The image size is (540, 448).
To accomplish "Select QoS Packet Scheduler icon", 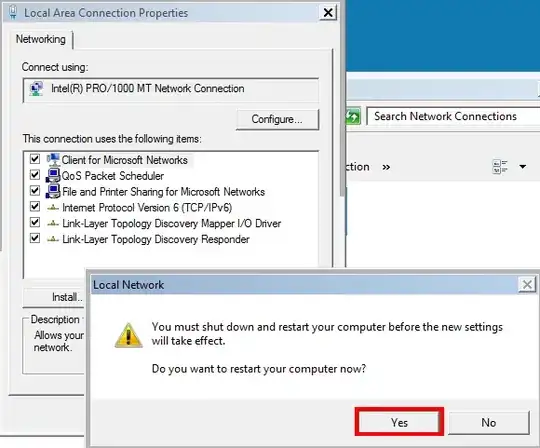I will click(53, 175).
